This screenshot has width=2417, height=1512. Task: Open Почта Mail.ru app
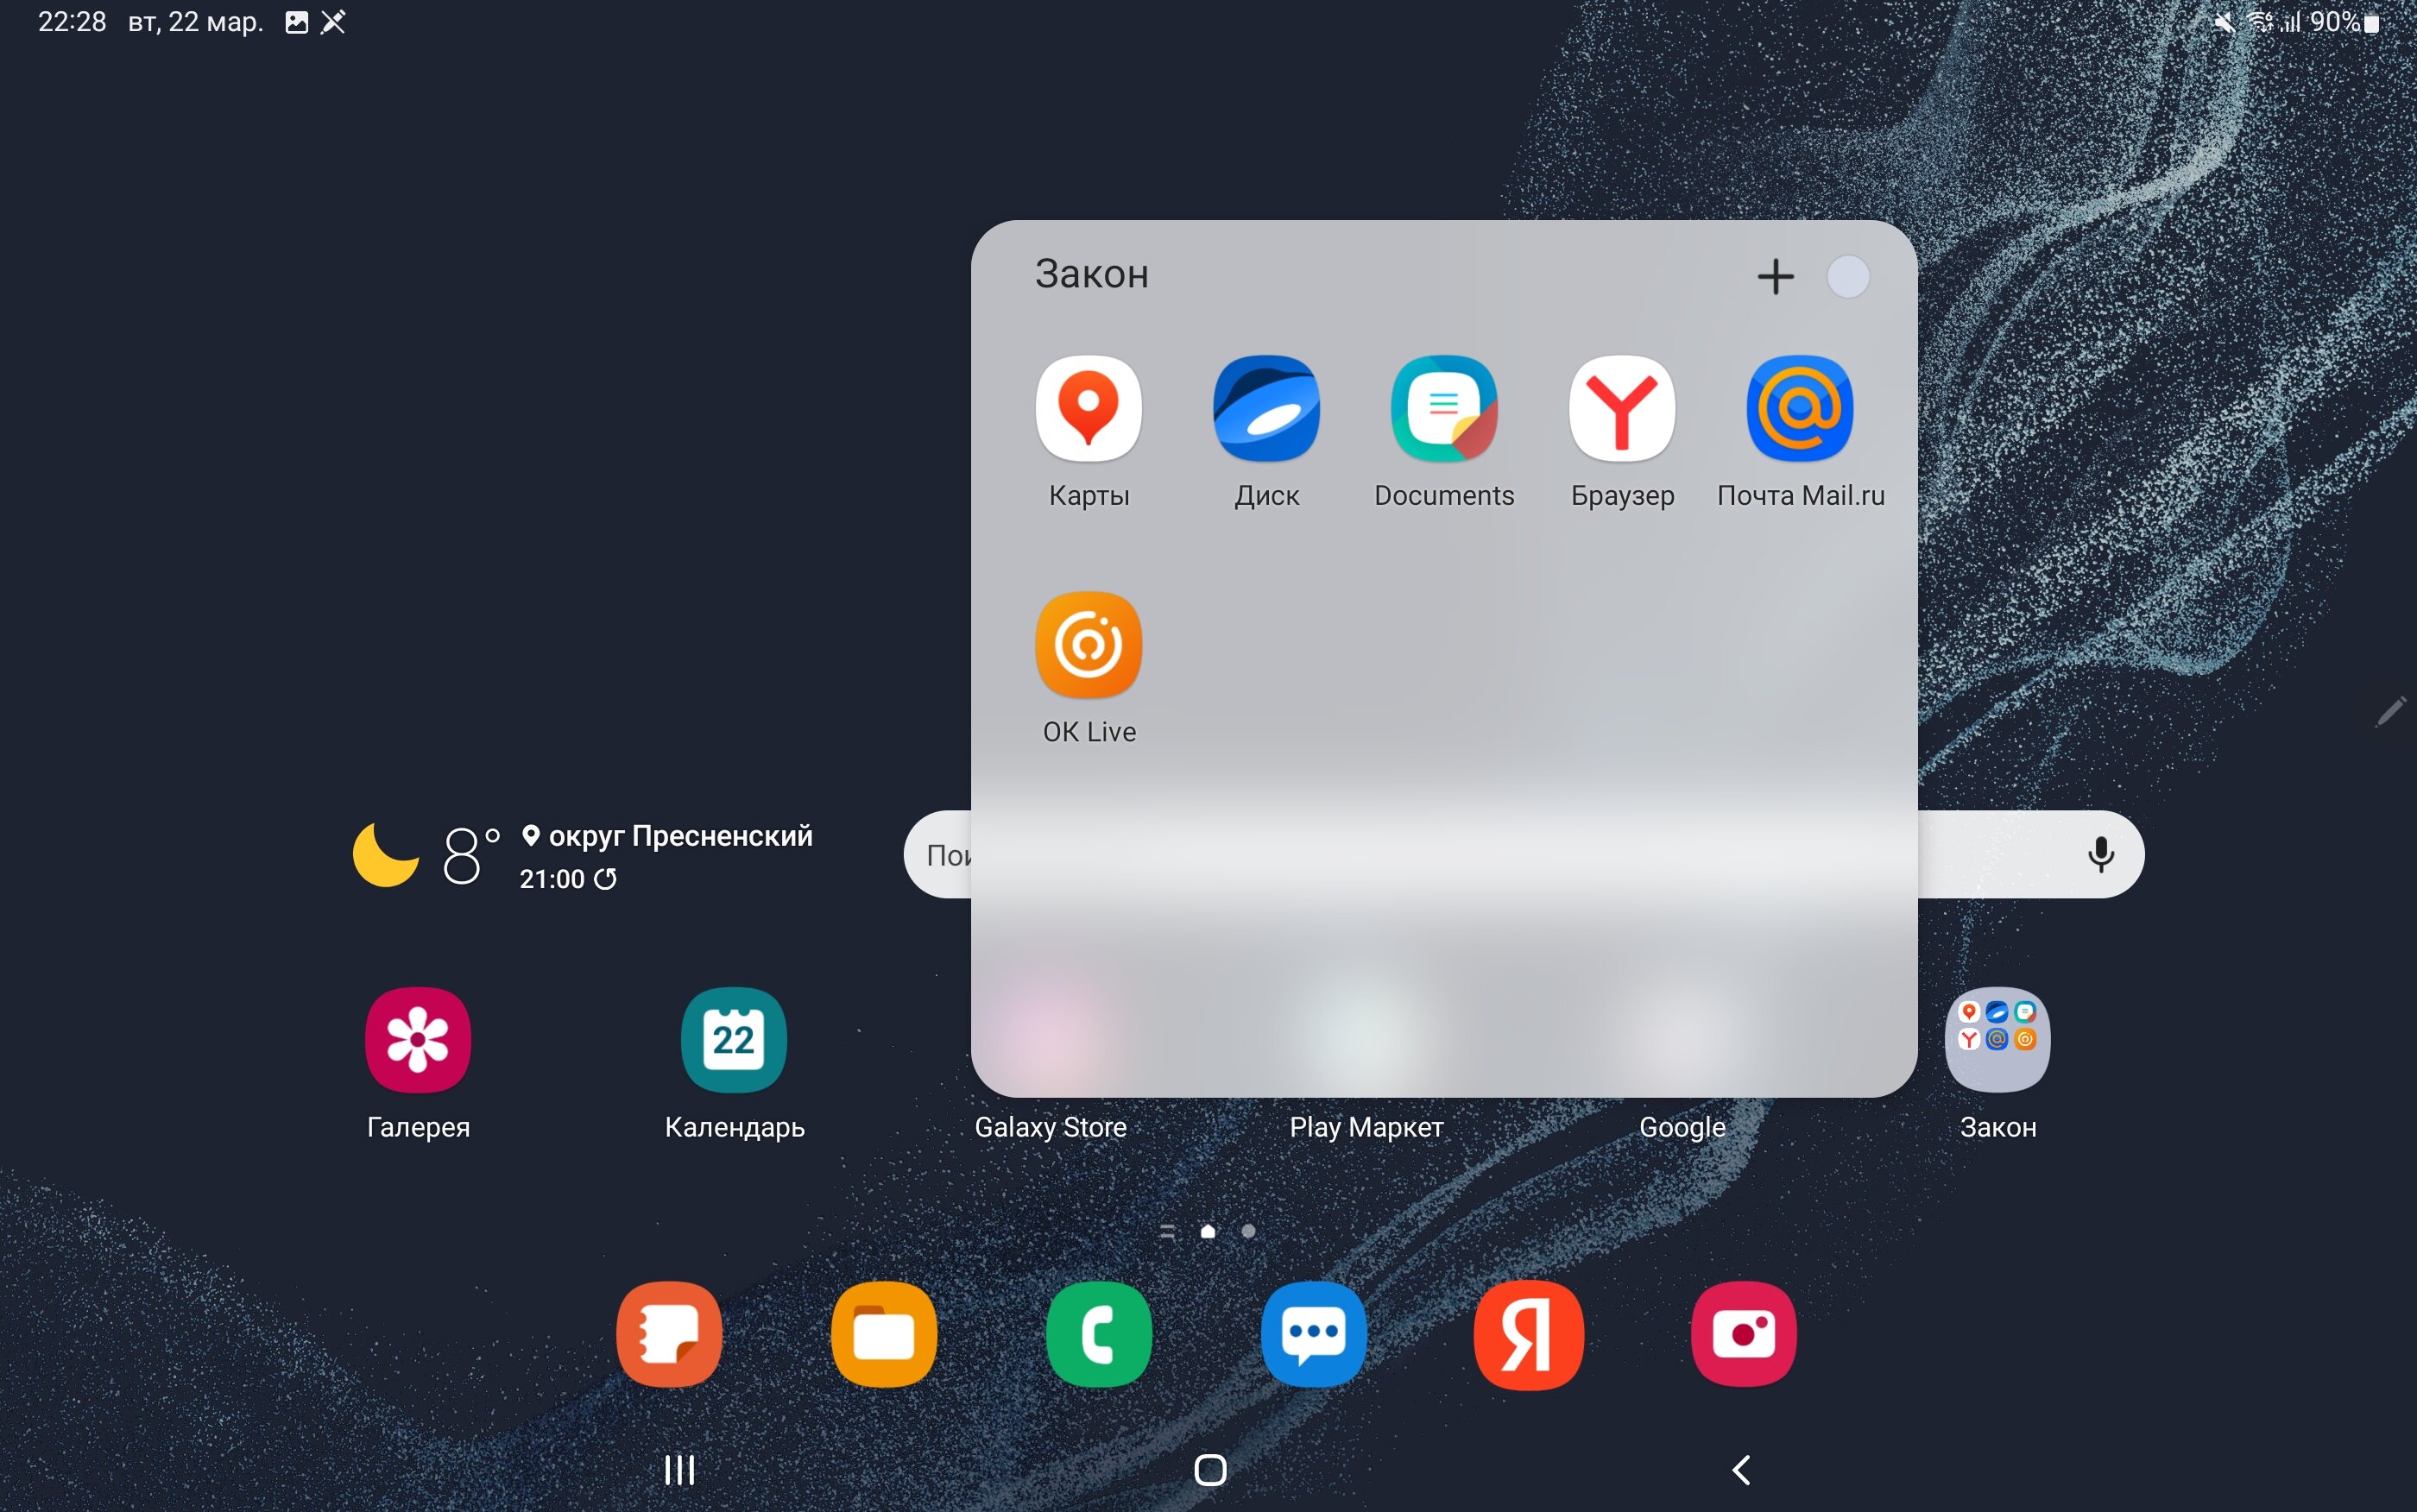pos(1800,408)
